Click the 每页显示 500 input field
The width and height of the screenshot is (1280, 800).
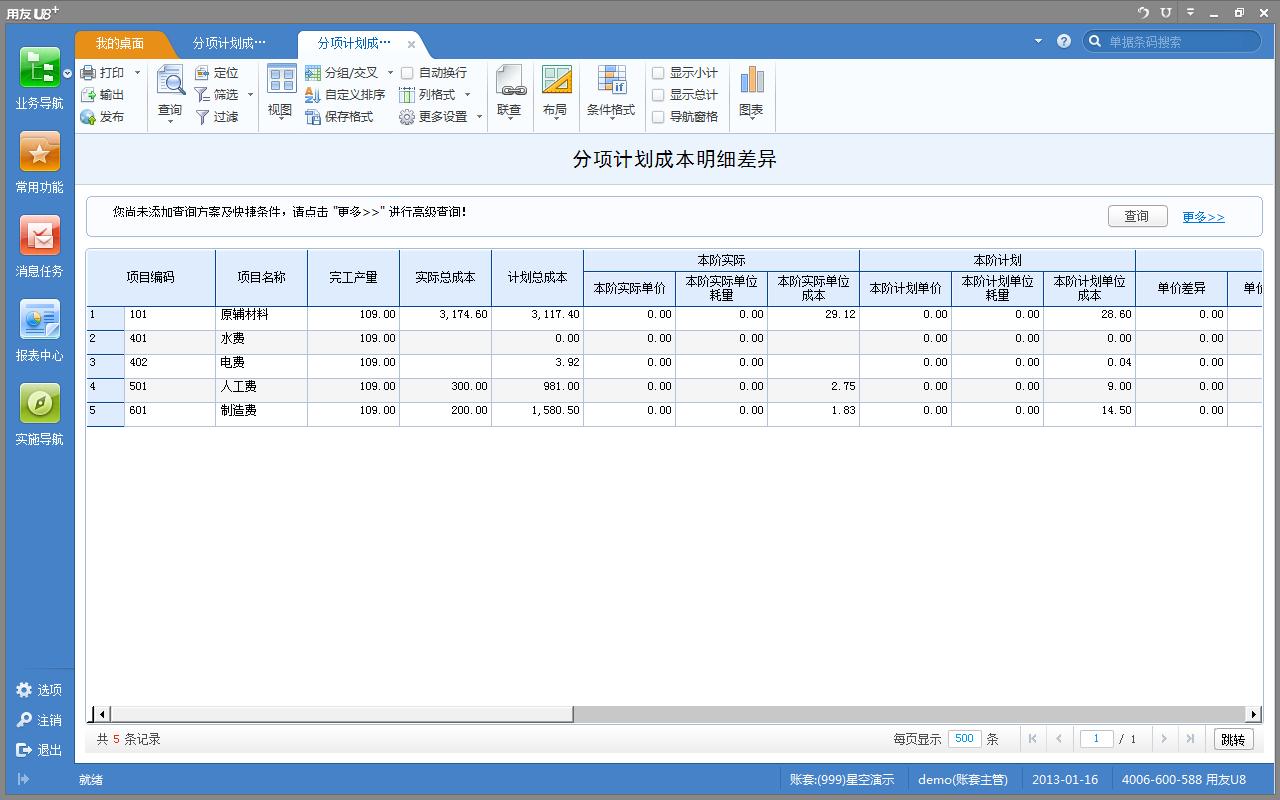click(x=964, y=739)
